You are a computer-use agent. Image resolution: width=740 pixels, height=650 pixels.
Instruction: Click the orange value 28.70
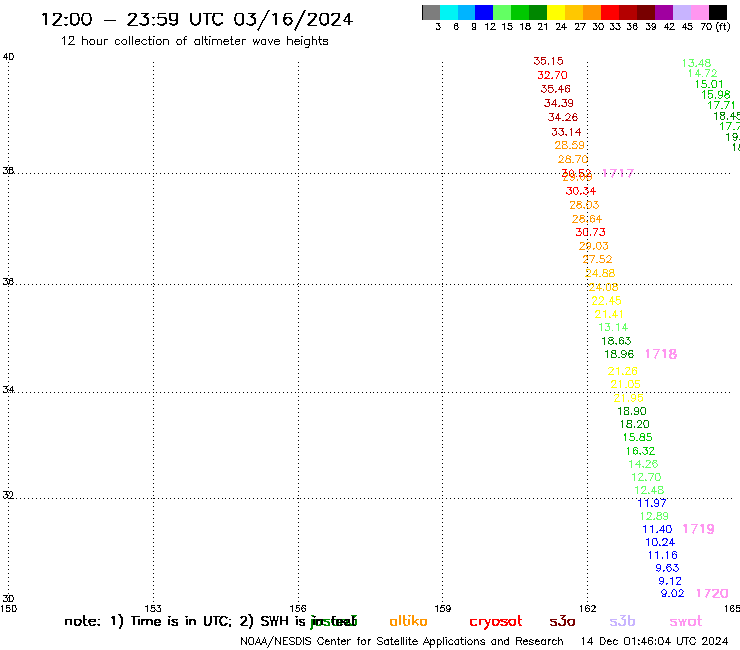pos(573,160)
